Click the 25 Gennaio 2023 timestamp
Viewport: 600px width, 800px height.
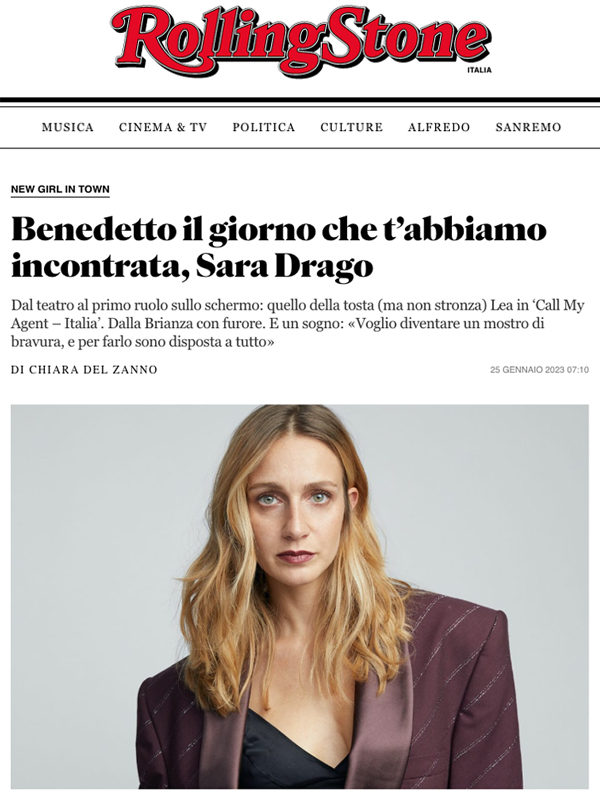click(539, 369)
